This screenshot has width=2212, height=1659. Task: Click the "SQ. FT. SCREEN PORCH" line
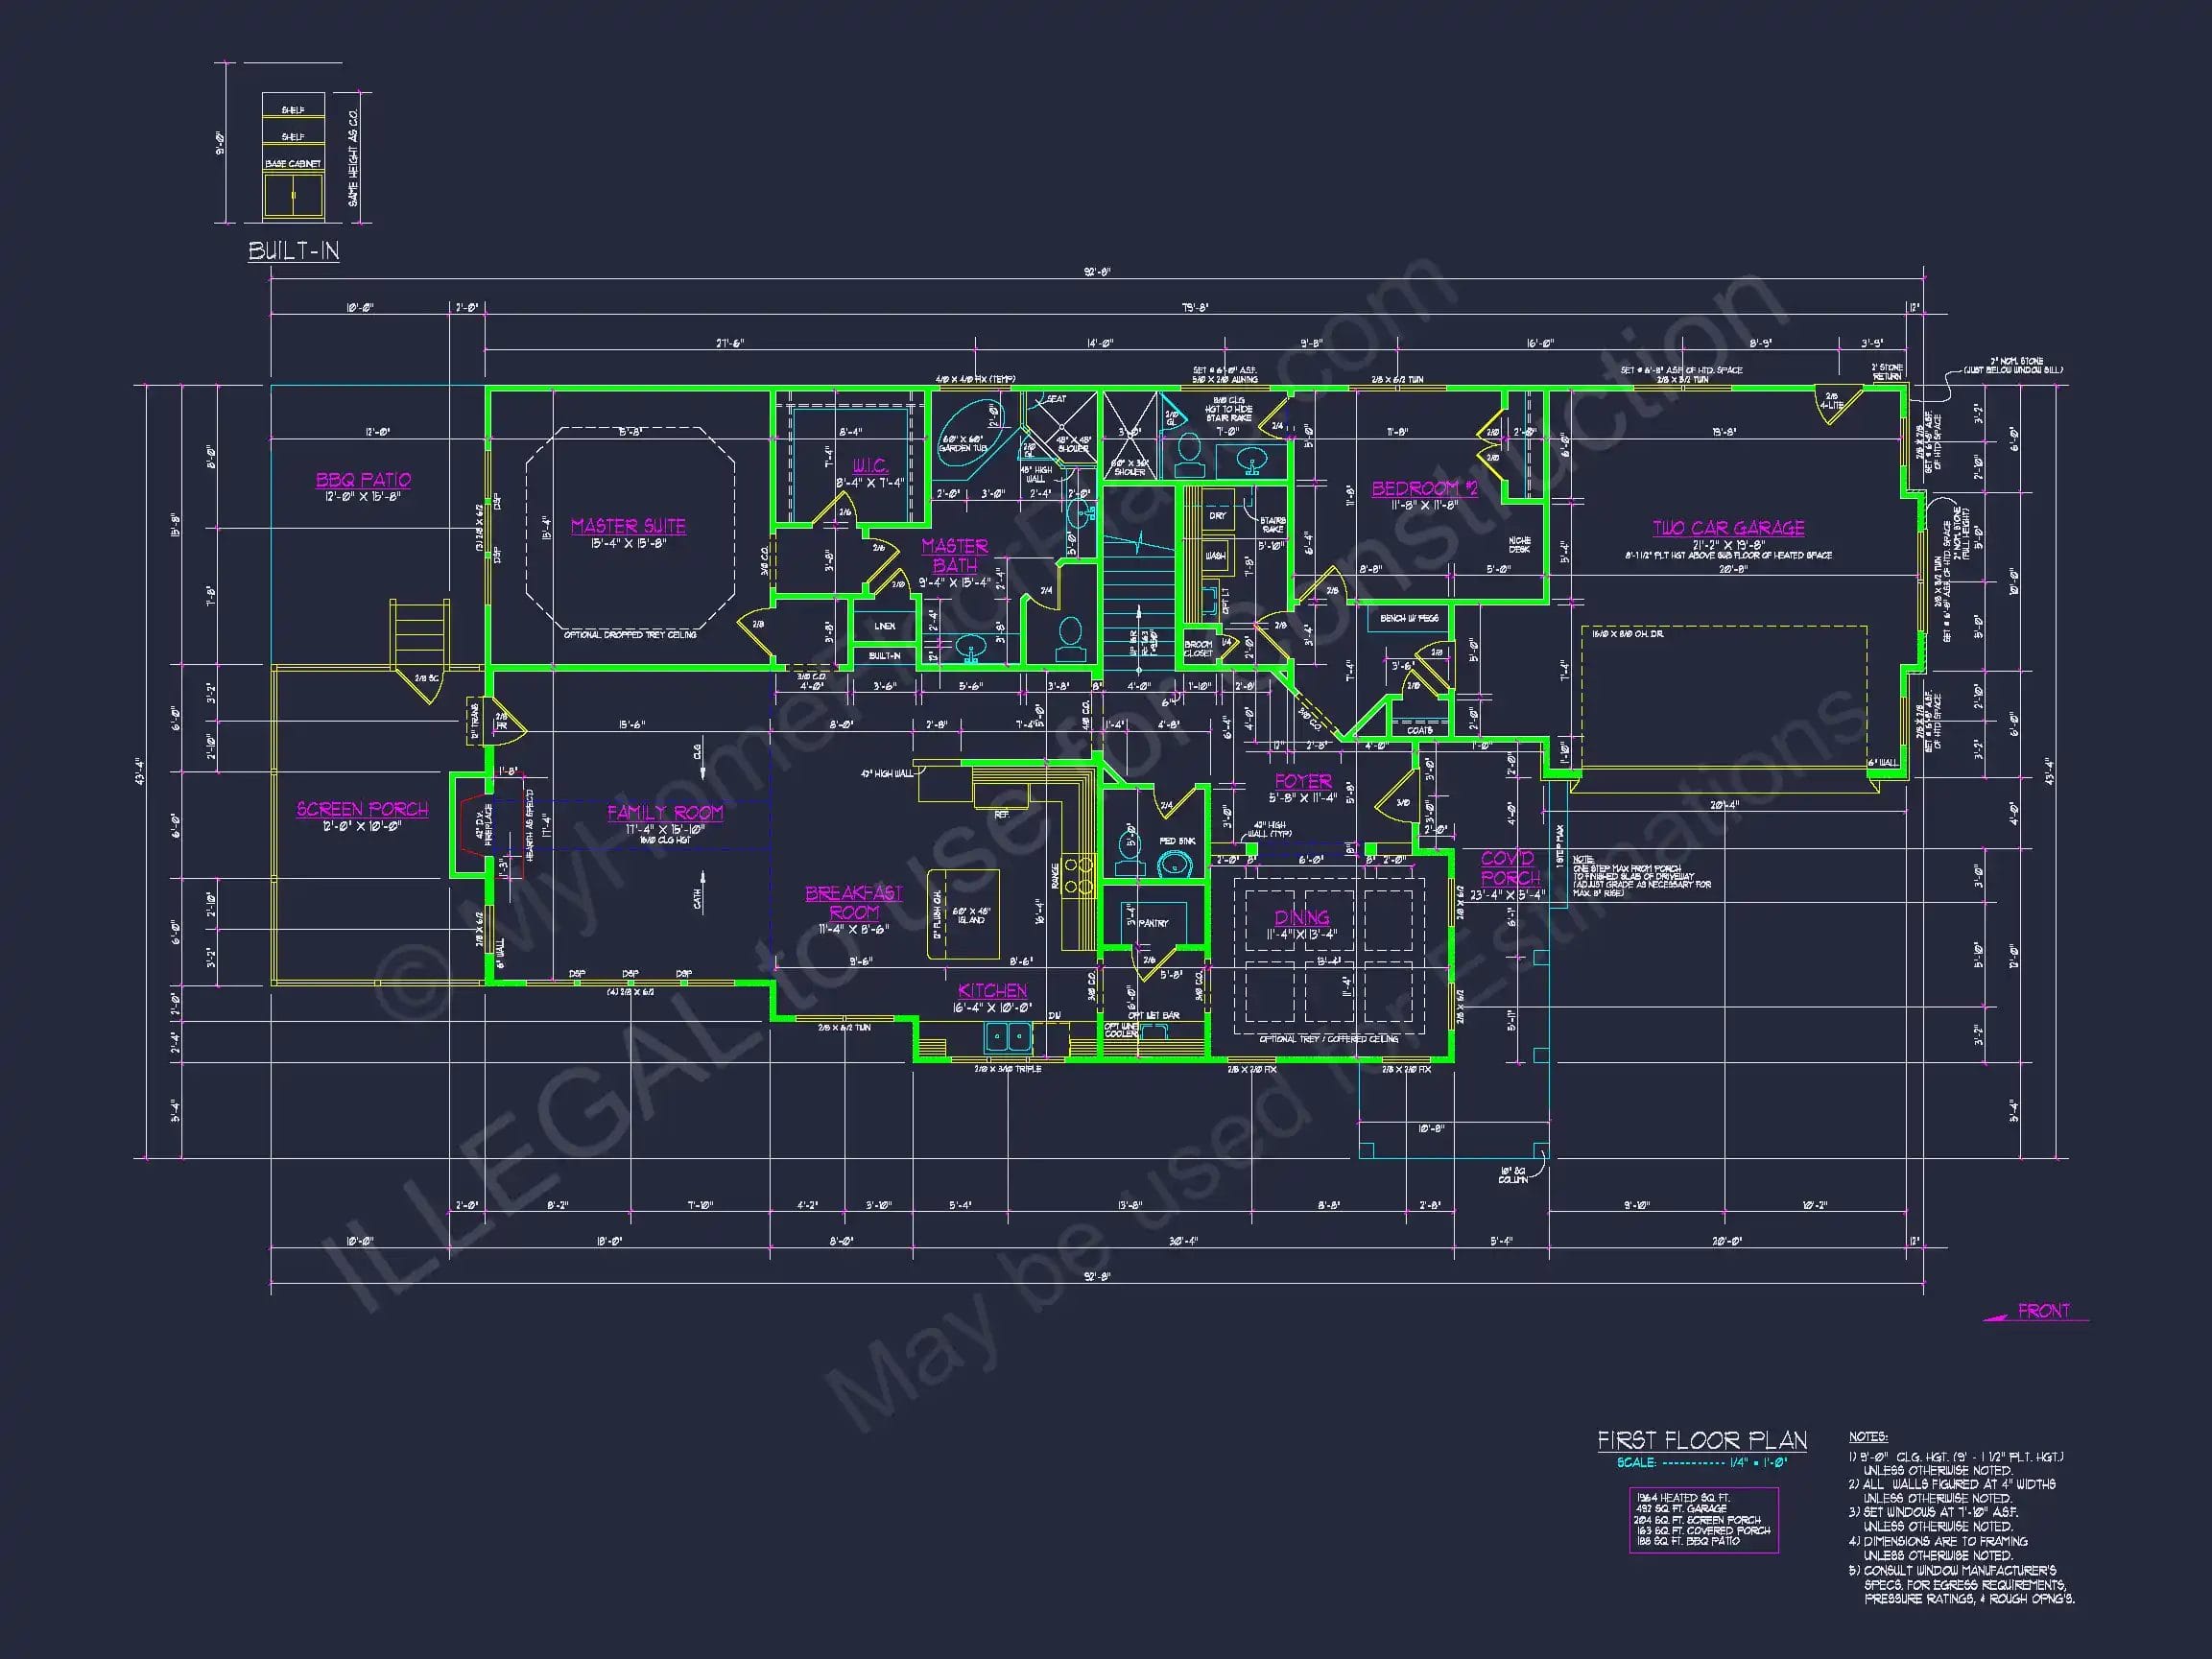(1698, 1520)
